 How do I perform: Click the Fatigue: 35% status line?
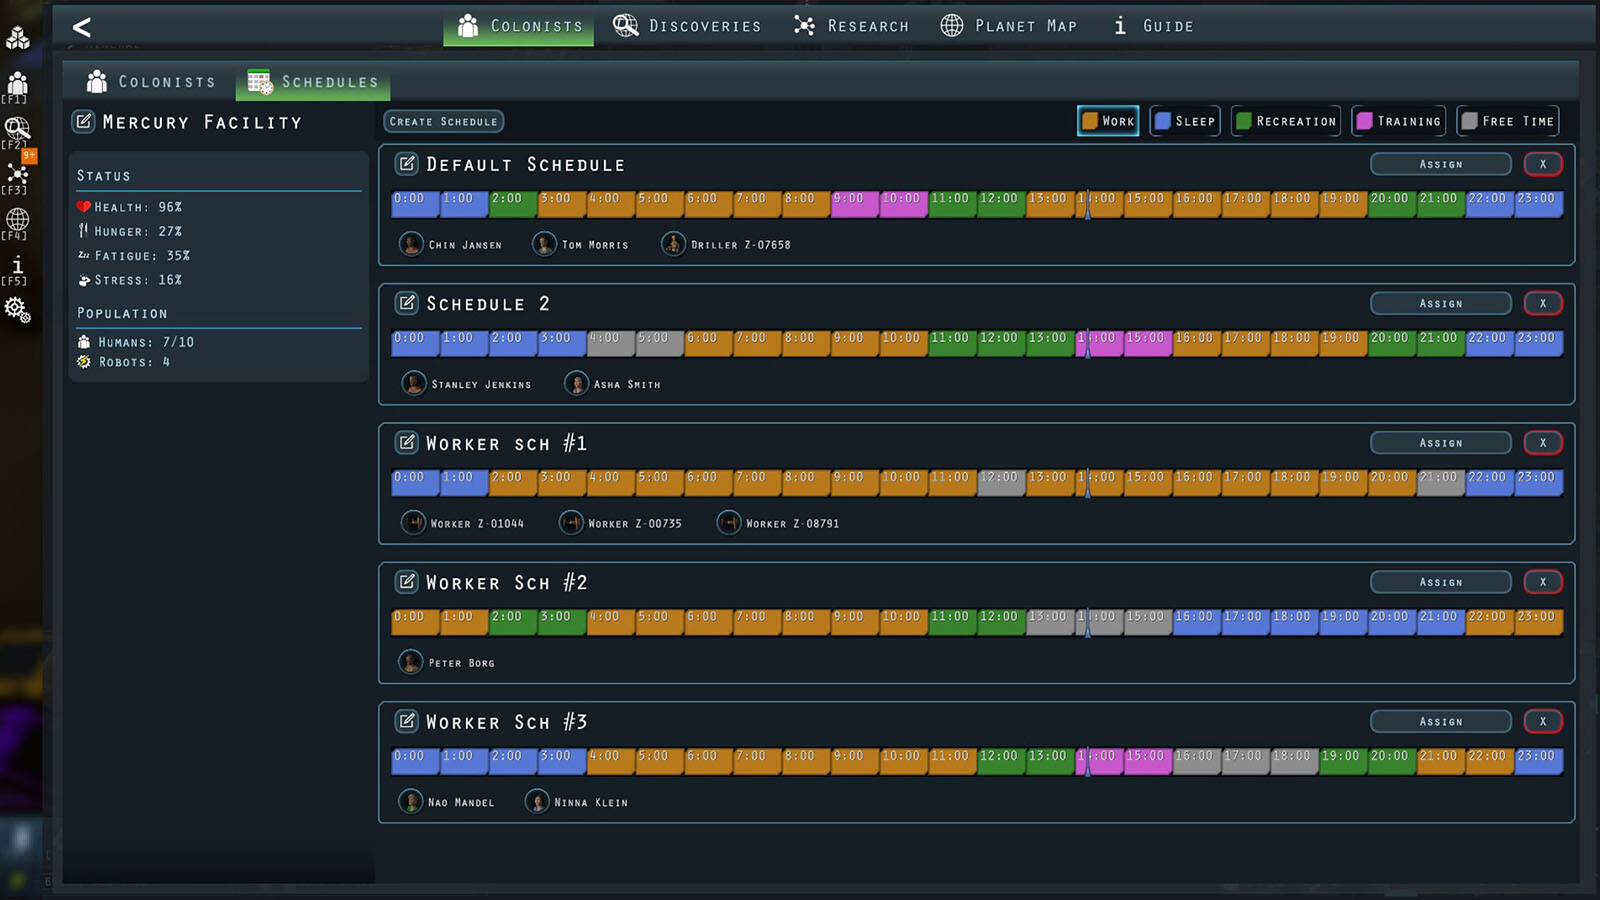click(x=134, y=256)
